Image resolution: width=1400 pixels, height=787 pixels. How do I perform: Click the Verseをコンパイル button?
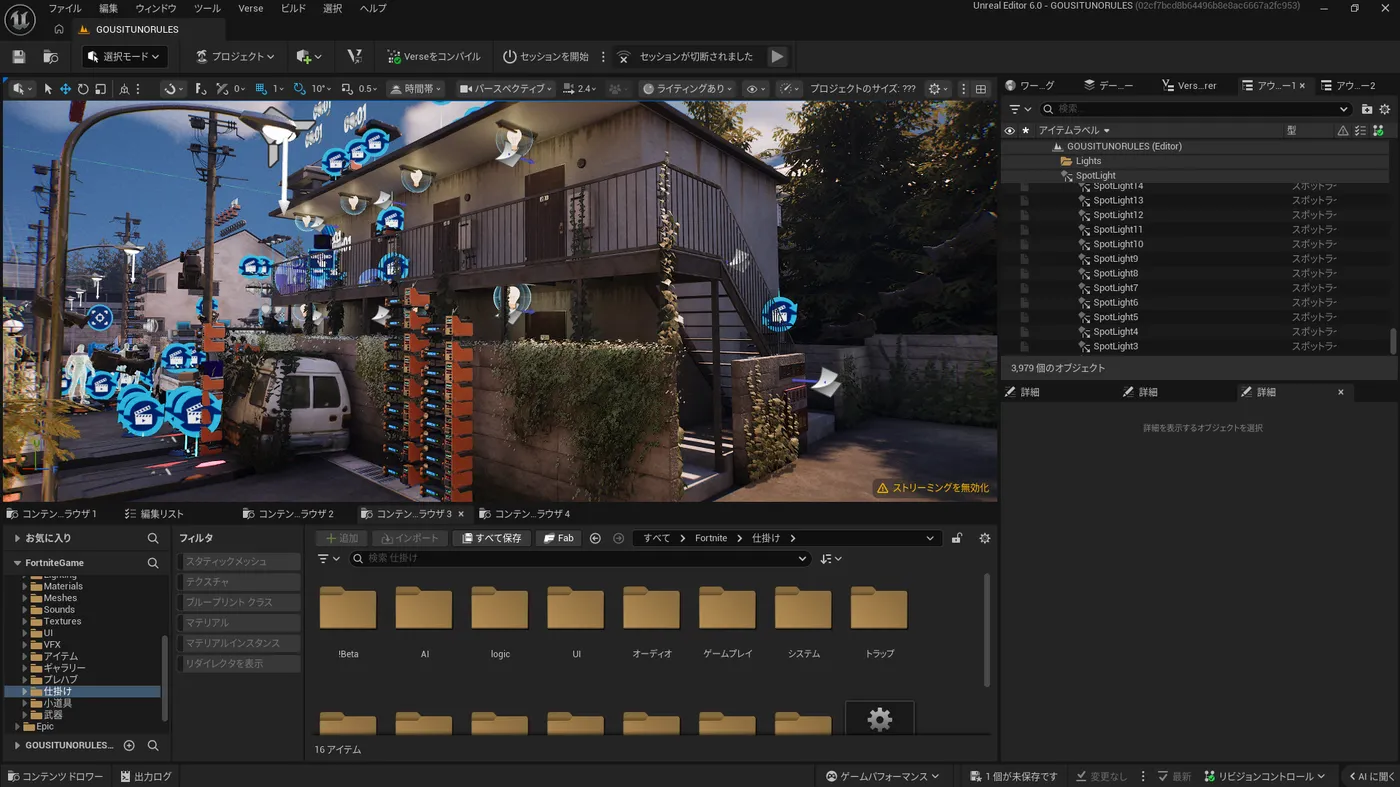pos(434,57)
